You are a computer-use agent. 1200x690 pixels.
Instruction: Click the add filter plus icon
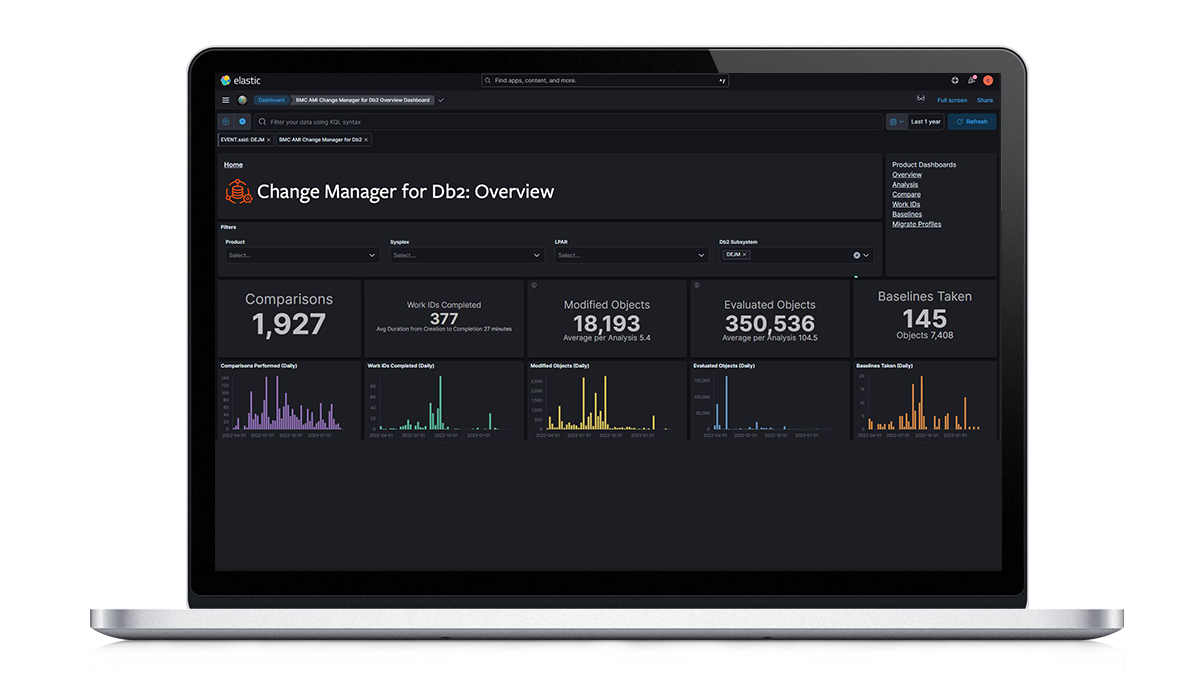point(242,121)
